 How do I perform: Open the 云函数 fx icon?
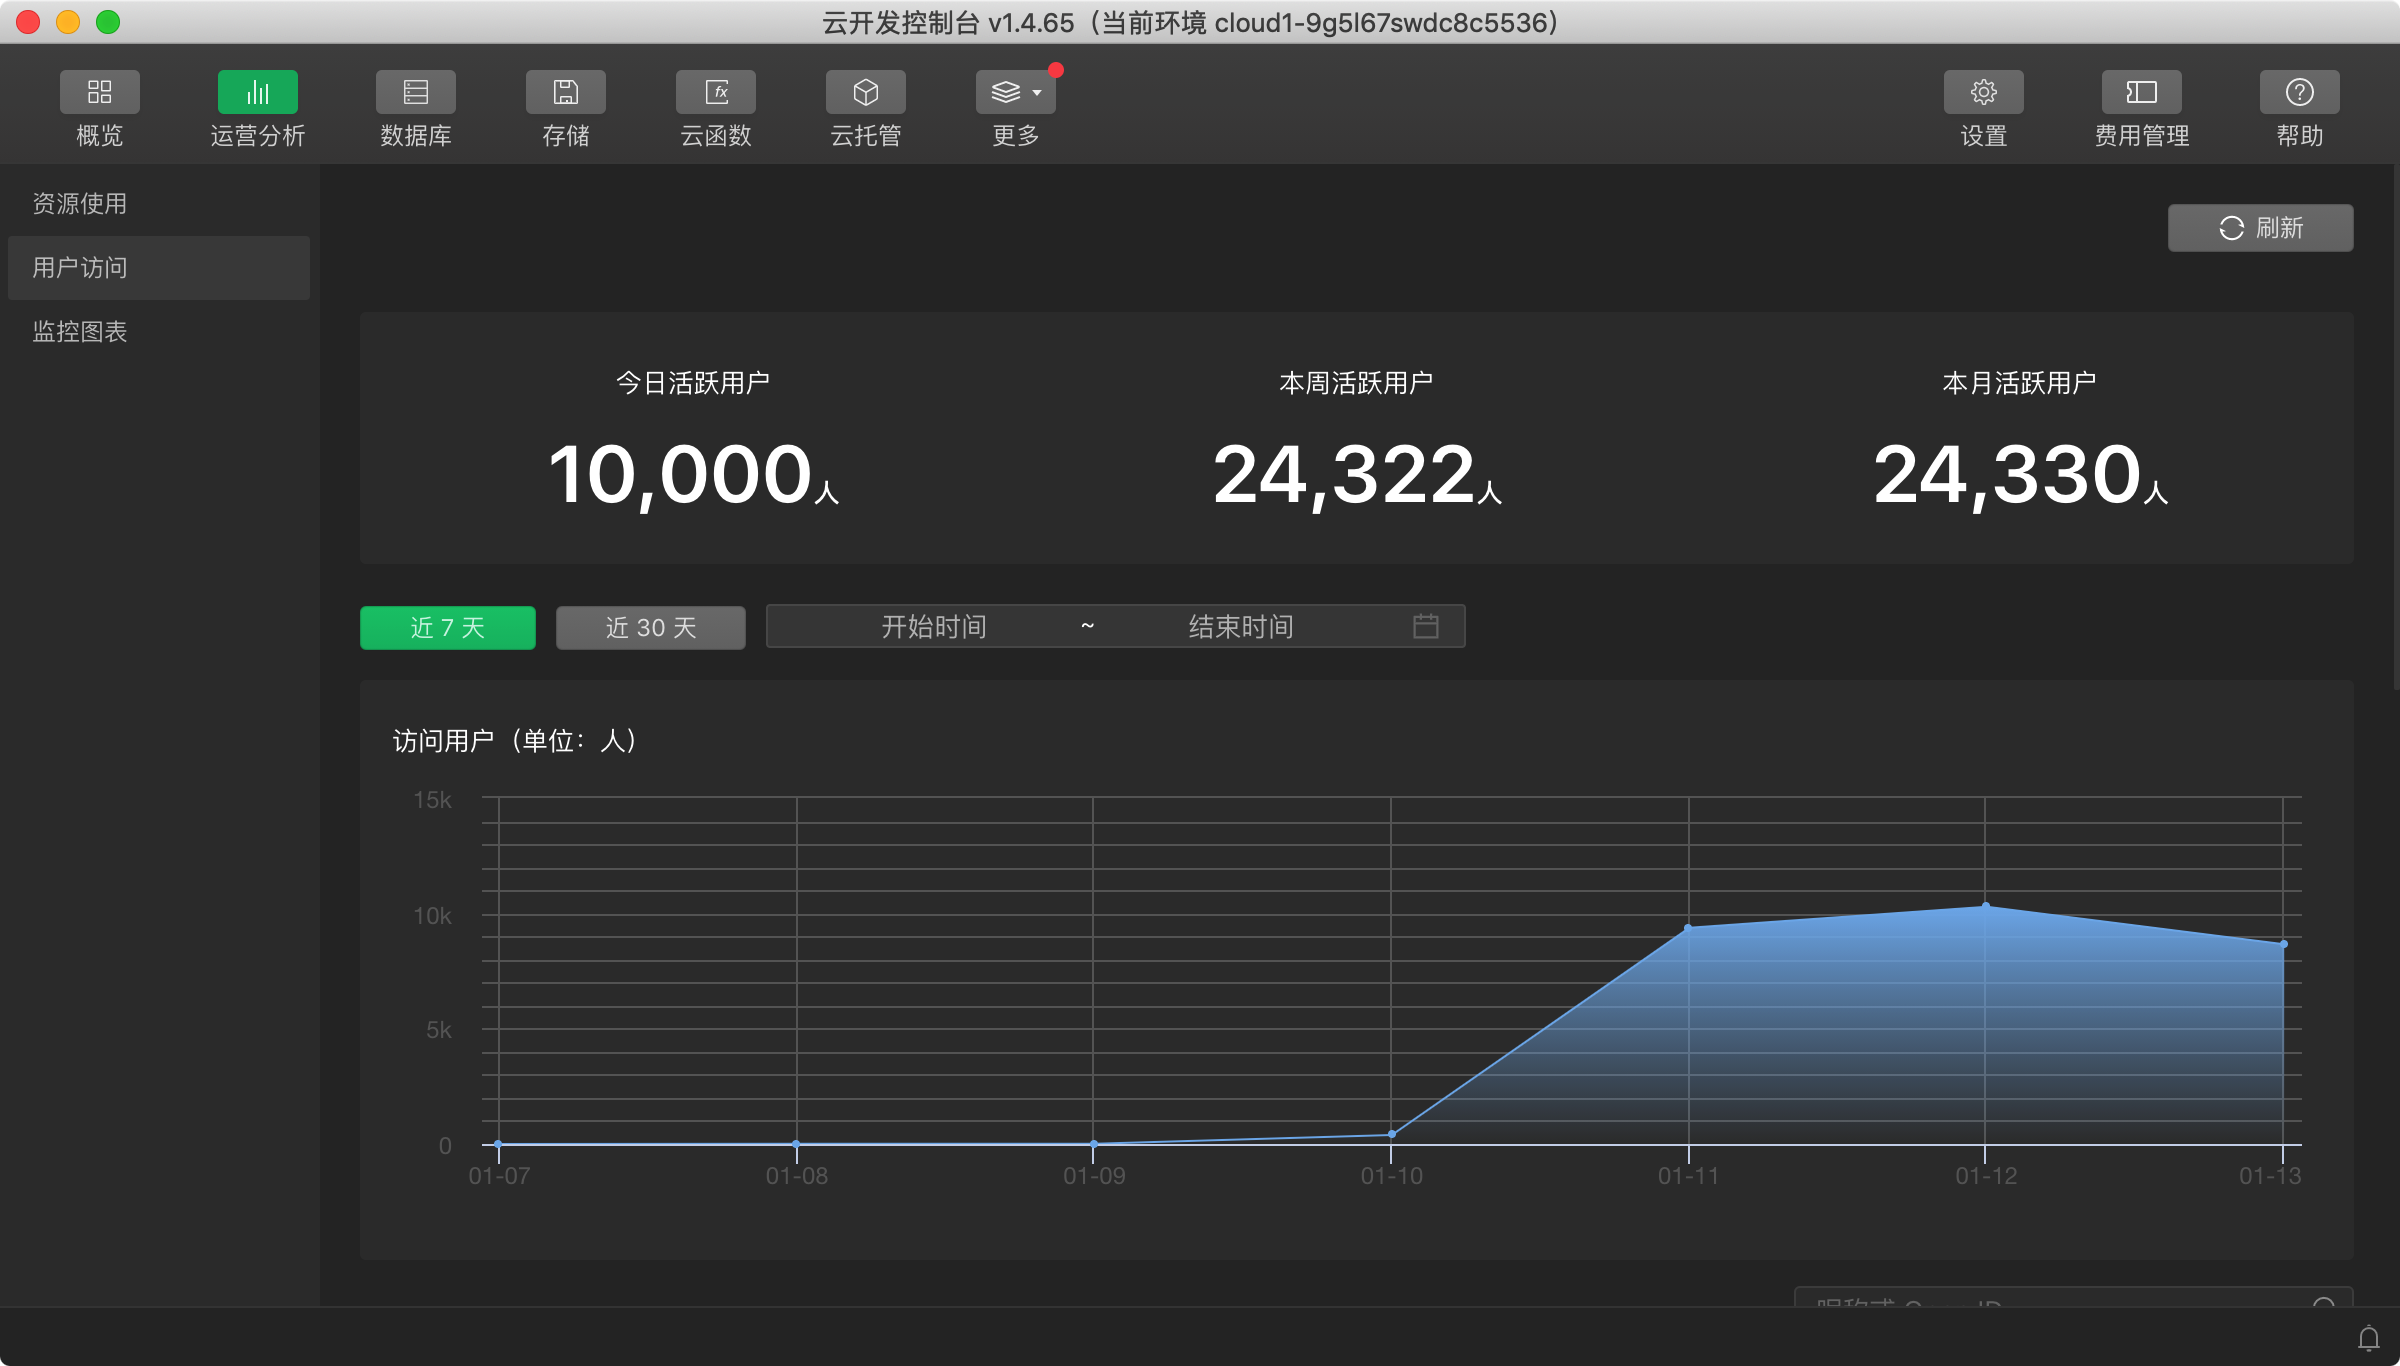point(715,92)
